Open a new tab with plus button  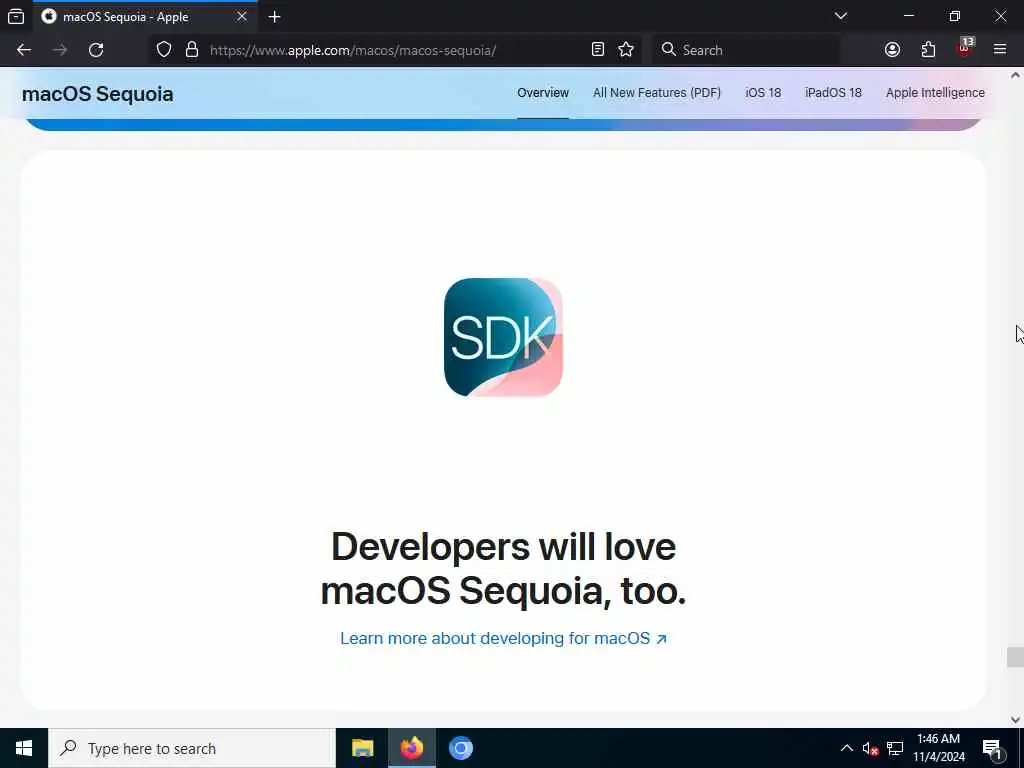pyautogui.click(x=275, y=16)
